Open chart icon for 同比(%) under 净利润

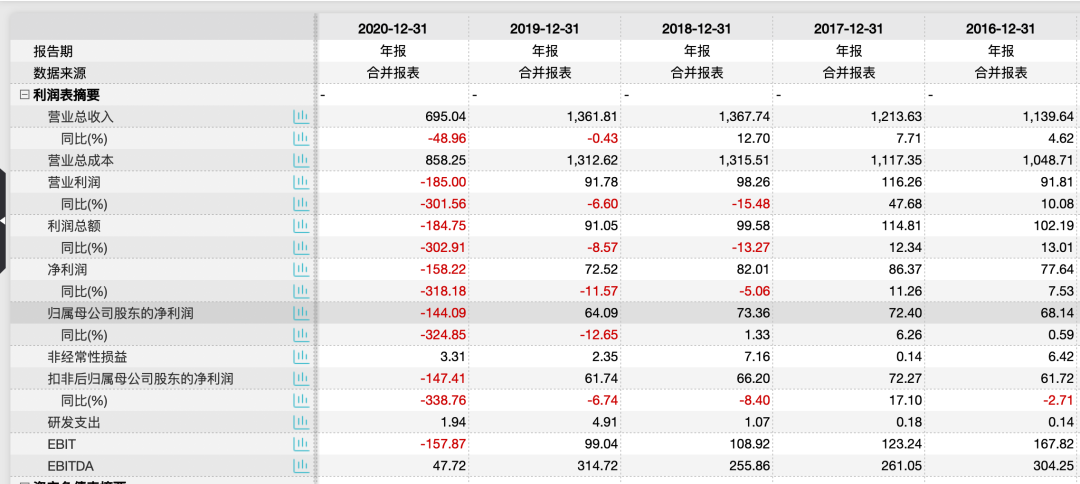pos(300,291)
